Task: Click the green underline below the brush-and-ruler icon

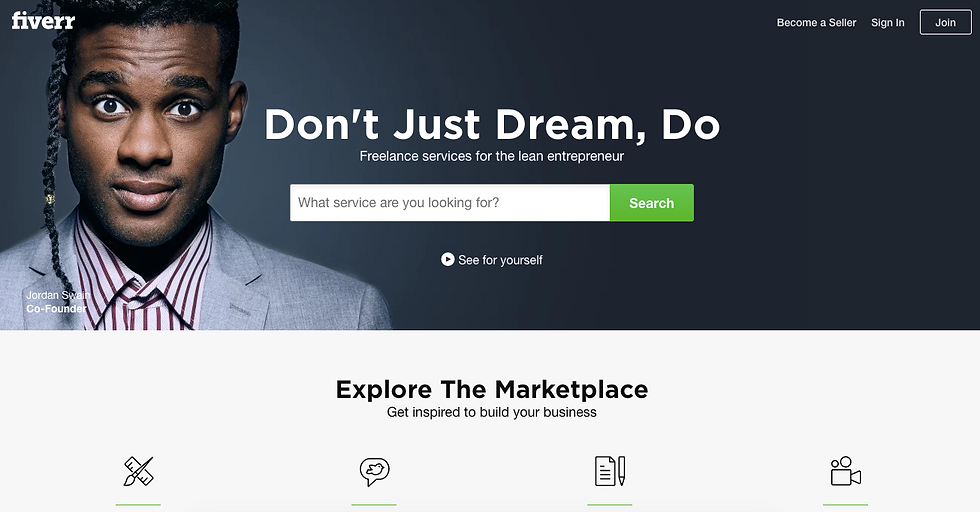Action: tap(138, 504)
